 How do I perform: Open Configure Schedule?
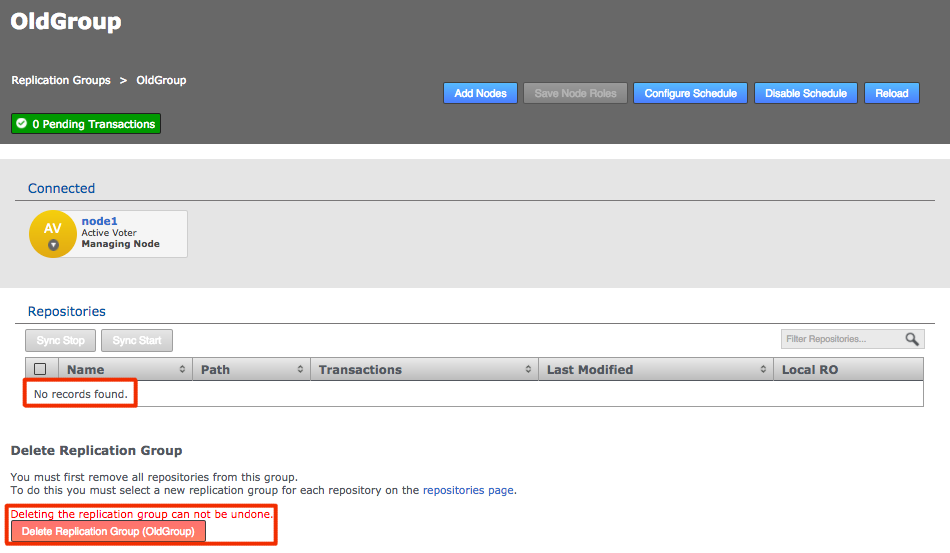[690, 93]
